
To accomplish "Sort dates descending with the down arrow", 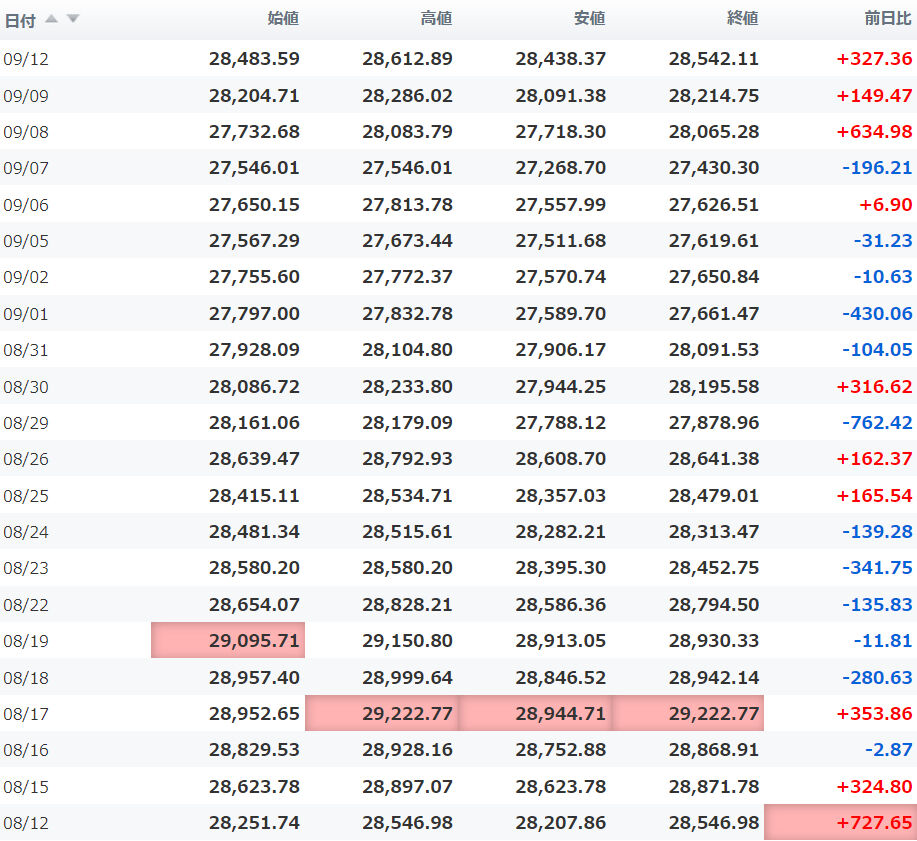I will (73, 19).
